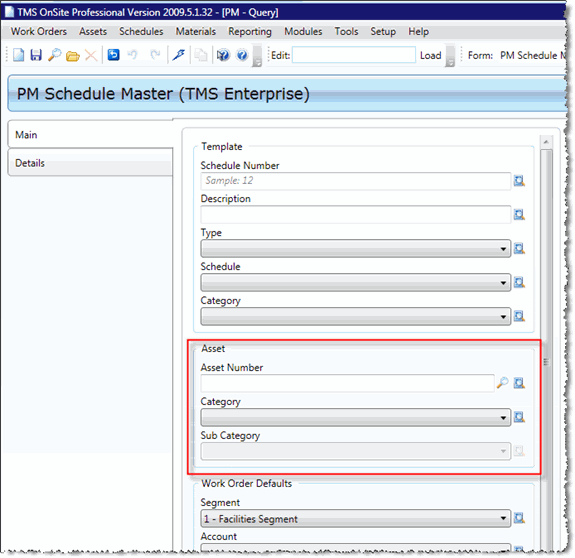Click the form scrollbar up arrow
Image resolution: width=575 pixels, height=558 pixels.
[546, 142]
